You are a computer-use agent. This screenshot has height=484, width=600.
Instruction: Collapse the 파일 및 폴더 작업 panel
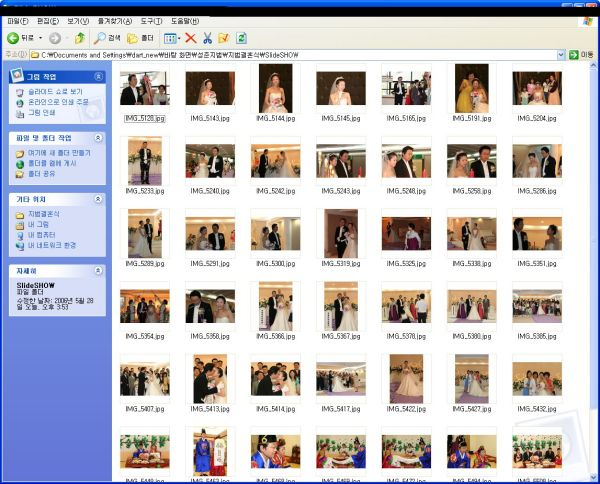tap(98, 137)
